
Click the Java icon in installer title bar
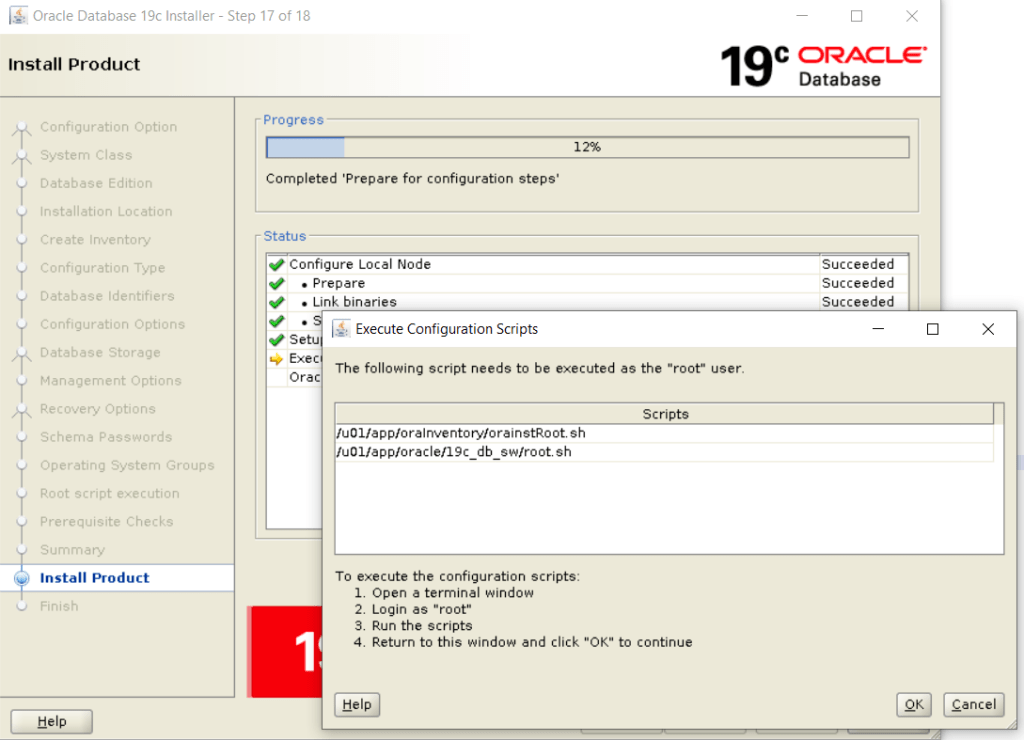18,16
